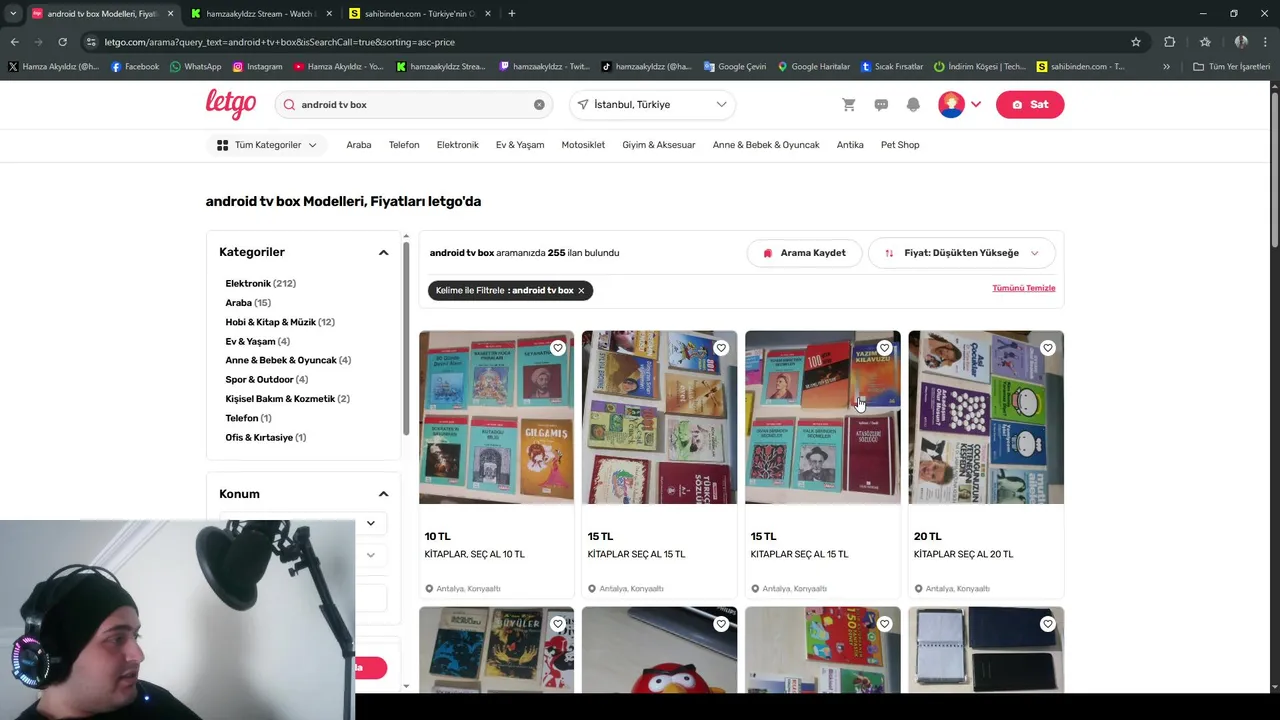
Task: Open the Facebook bookmark
Action: pos(135,67)
